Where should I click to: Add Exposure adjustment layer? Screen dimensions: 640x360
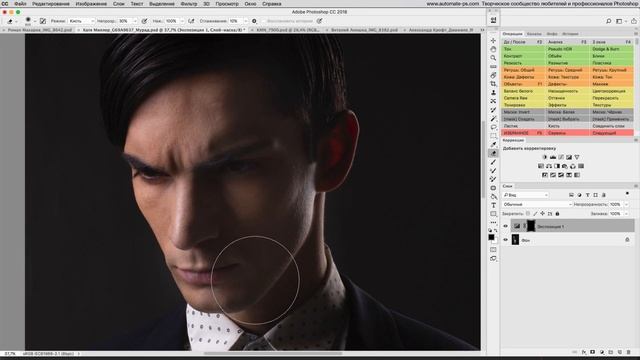(x=569, y=157)
